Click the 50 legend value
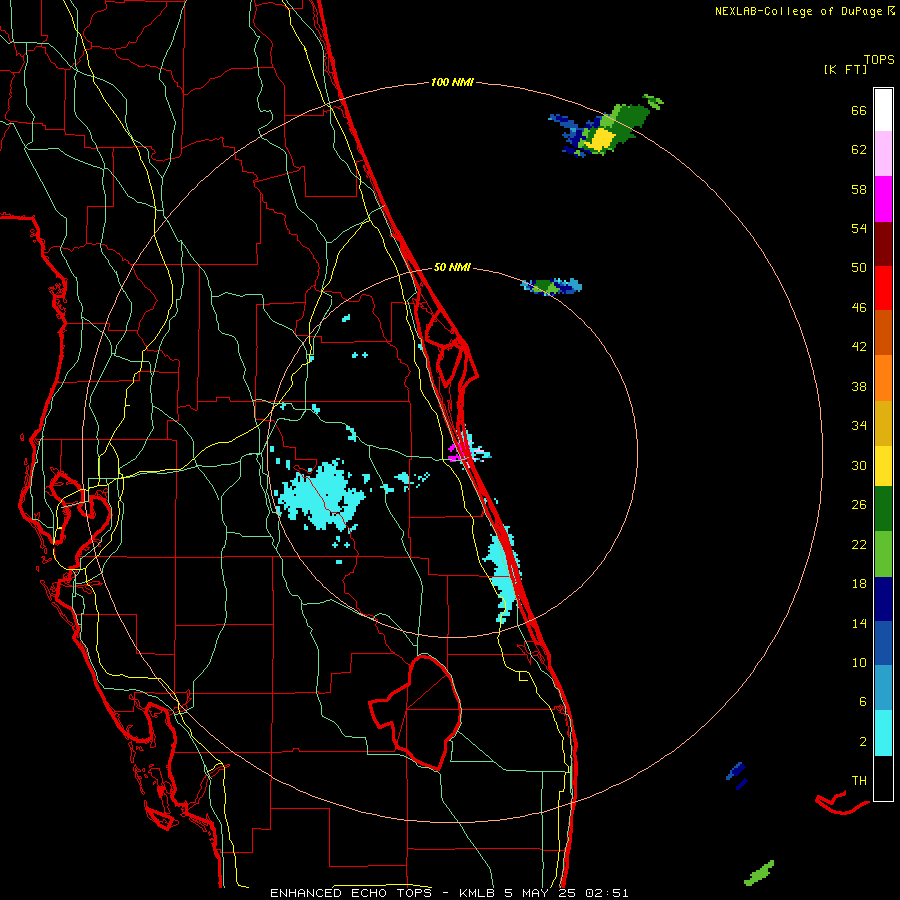The image size is (900, 900). [x=859, y=267]
